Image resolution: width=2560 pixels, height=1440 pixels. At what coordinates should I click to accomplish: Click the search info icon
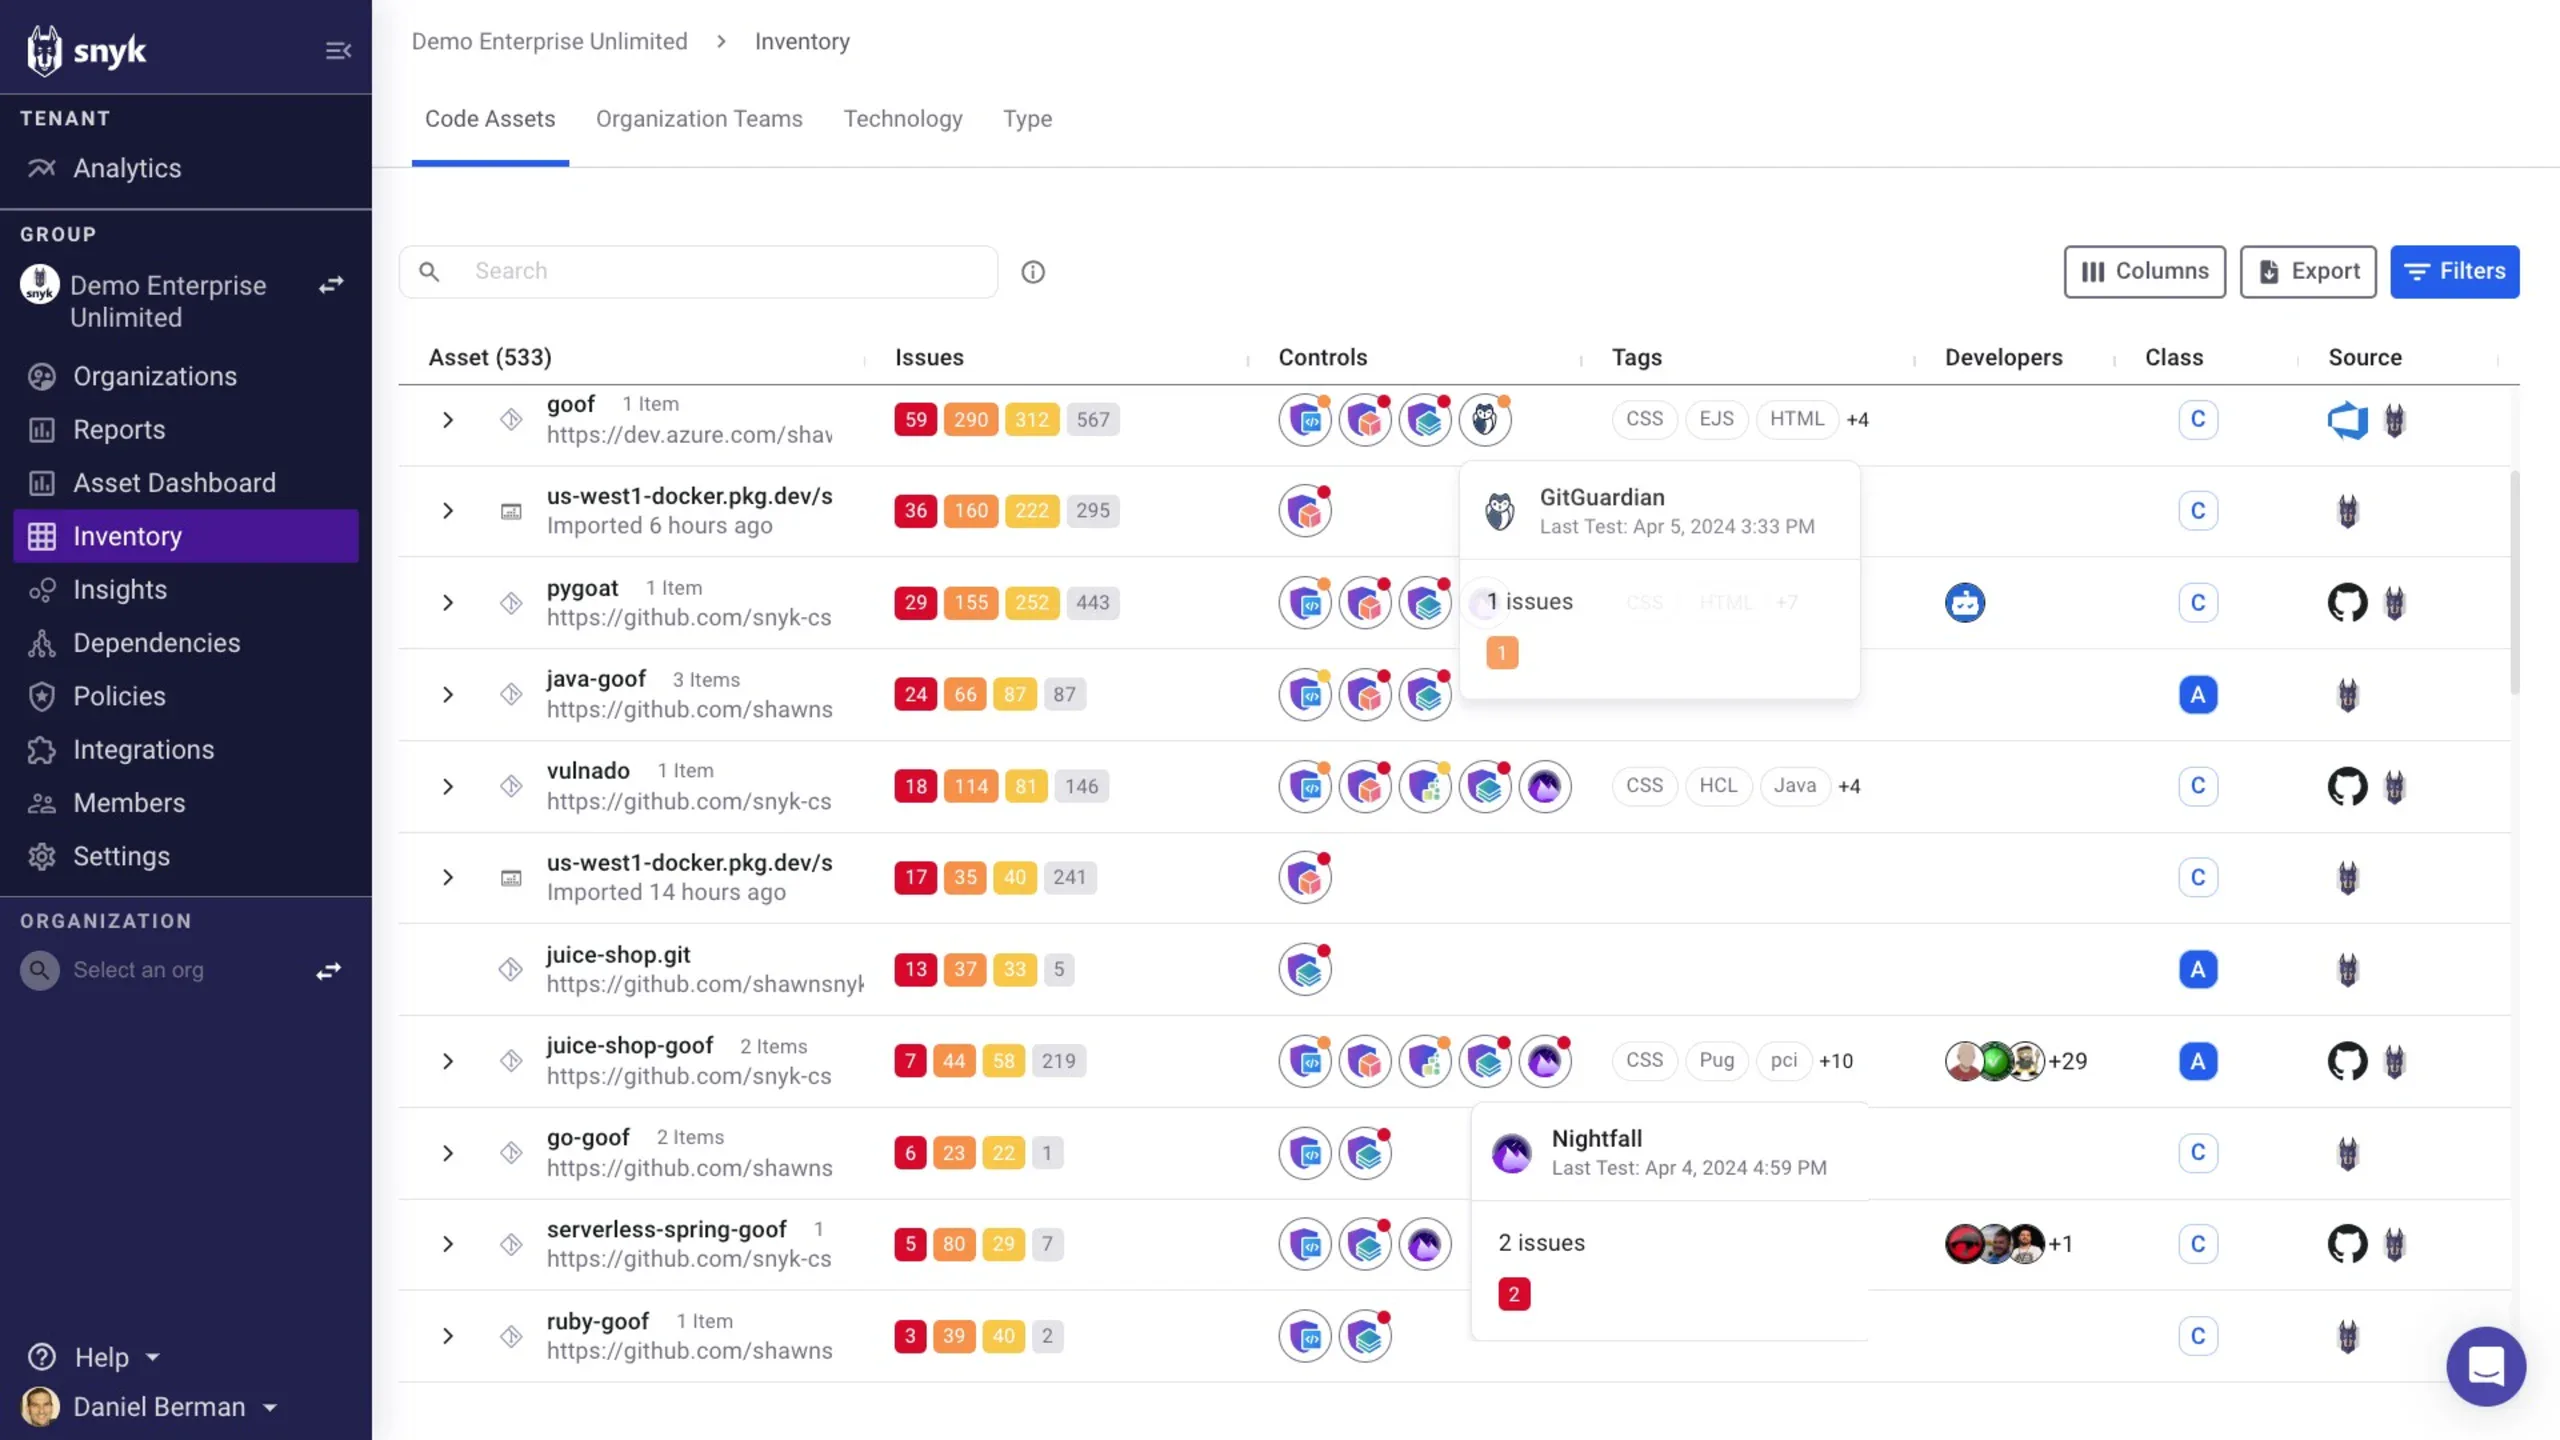[x=1033, y=272]
